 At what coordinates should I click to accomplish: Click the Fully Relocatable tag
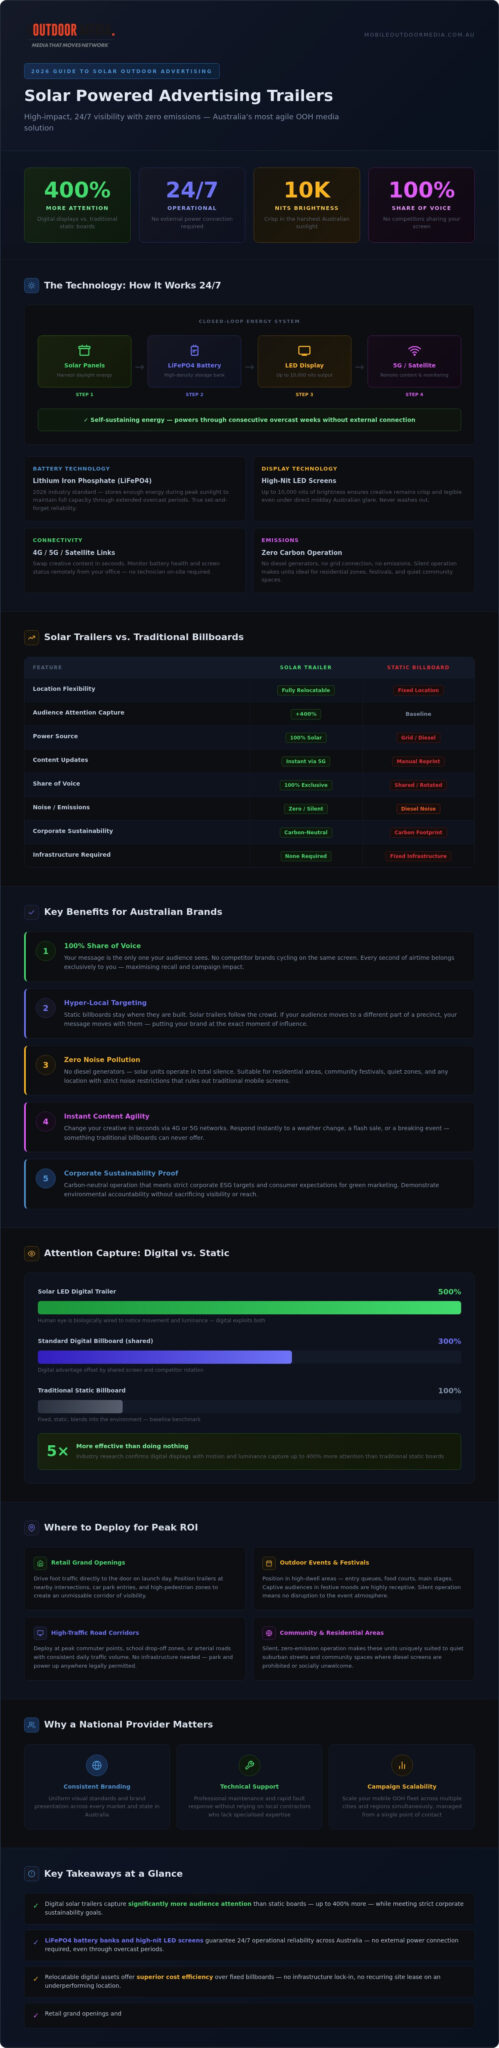pos(305,690)
